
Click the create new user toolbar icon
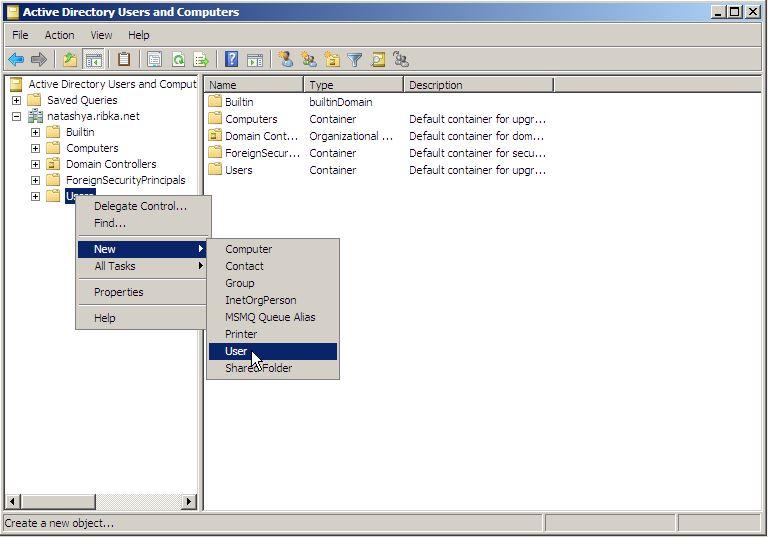[x=286, y=60]
